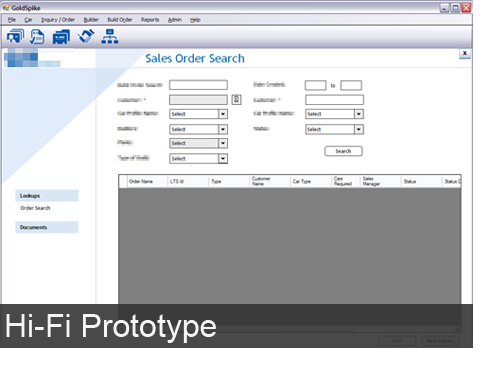Screen dimensions: 500x368
Task: Close the Sales Order Search panel
Action: click(x=465, y=53)
